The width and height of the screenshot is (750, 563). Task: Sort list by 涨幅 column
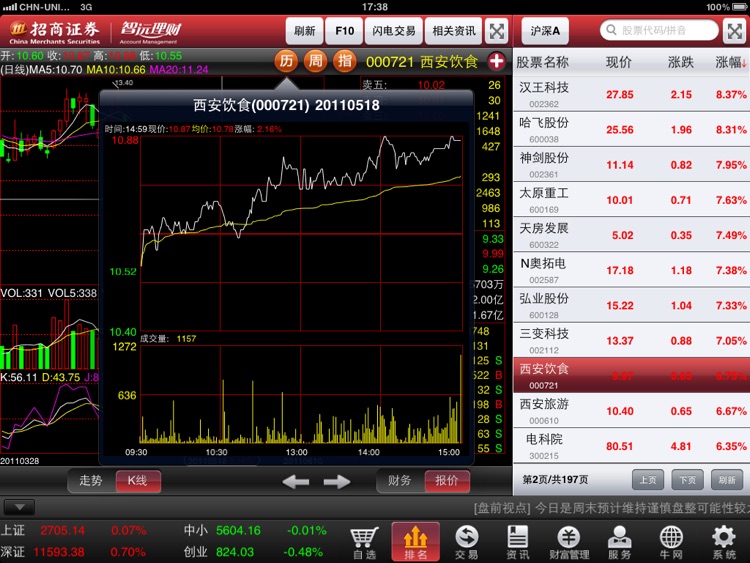[731, 62]
